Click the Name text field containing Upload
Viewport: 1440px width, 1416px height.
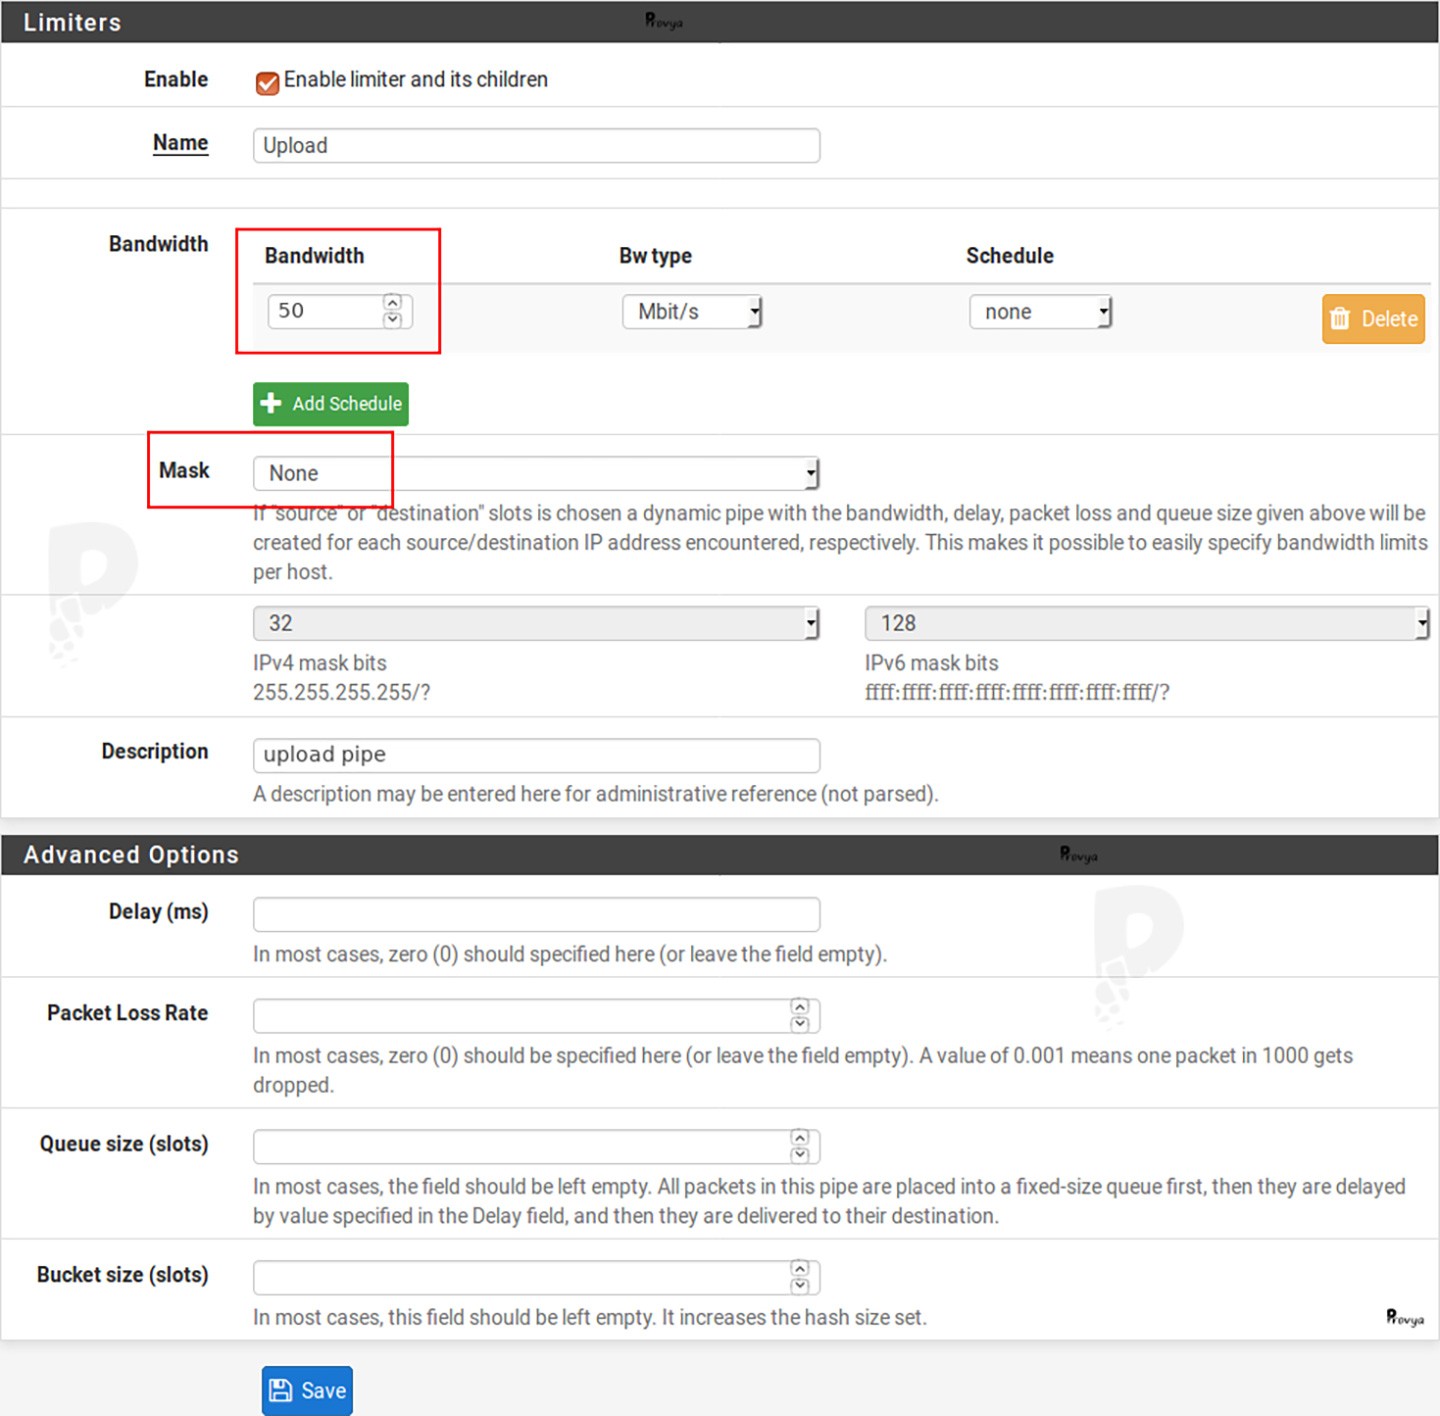[x=535, y=145]
